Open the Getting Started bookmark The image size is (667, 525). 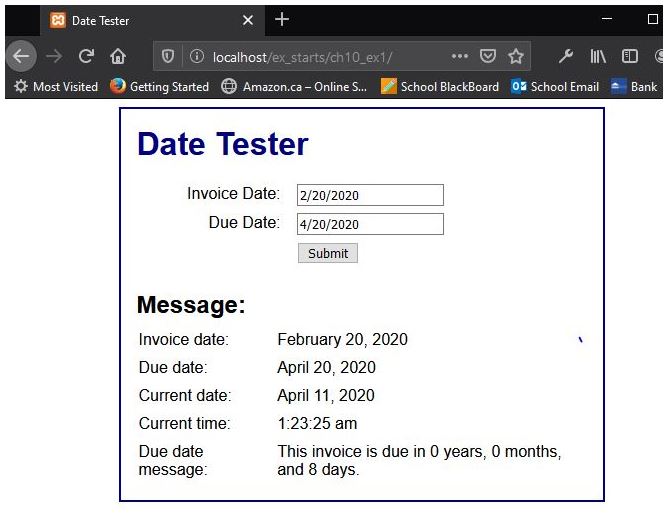click(x=160, y=87)
